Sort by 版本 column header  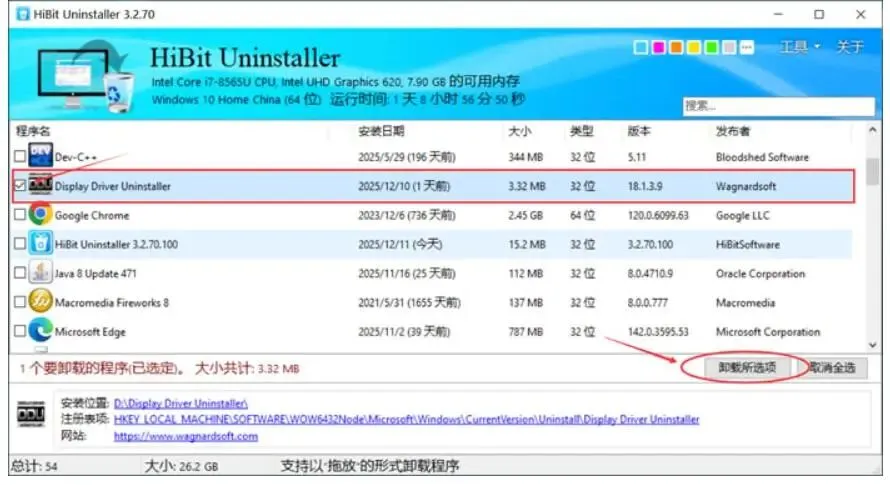[x=639, y=131]
